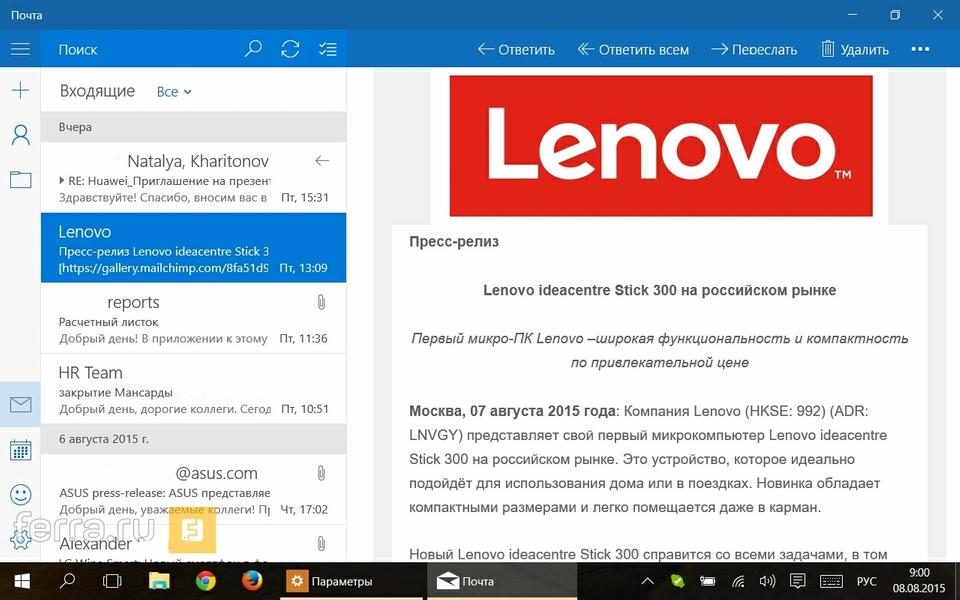Open message from Natalya, Kharitonov
This screenshot has height=600, width=960.
tap(193, 178)
